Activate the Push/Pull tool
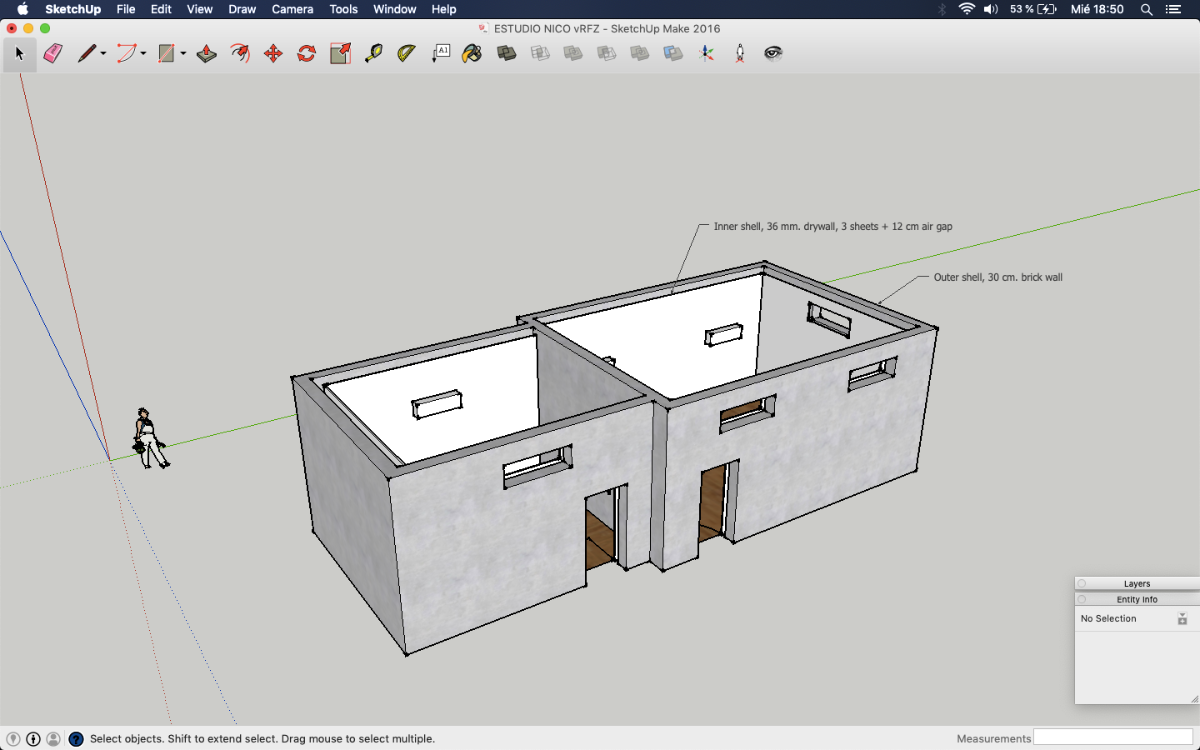The image size is (1200, 750). click(x=207, y=53)
